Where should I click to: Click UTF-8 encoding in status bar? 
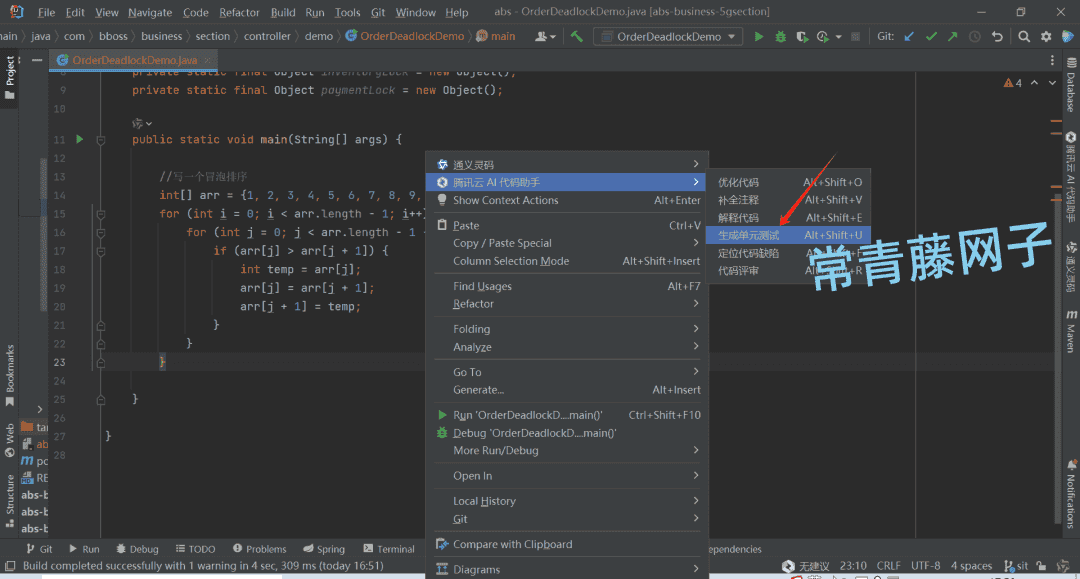926,566
